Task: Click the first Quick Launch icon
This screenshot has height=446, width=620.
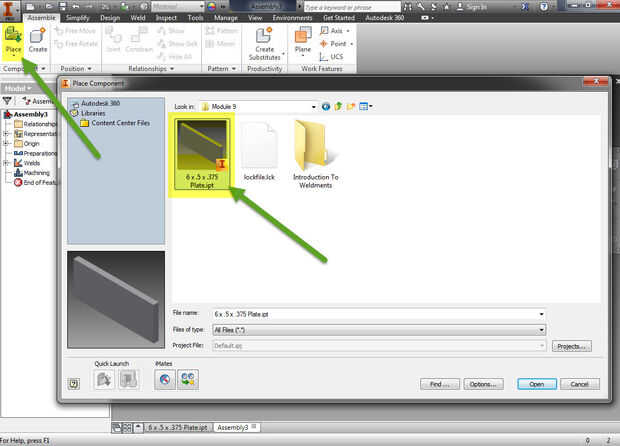Action: (104, 380)
